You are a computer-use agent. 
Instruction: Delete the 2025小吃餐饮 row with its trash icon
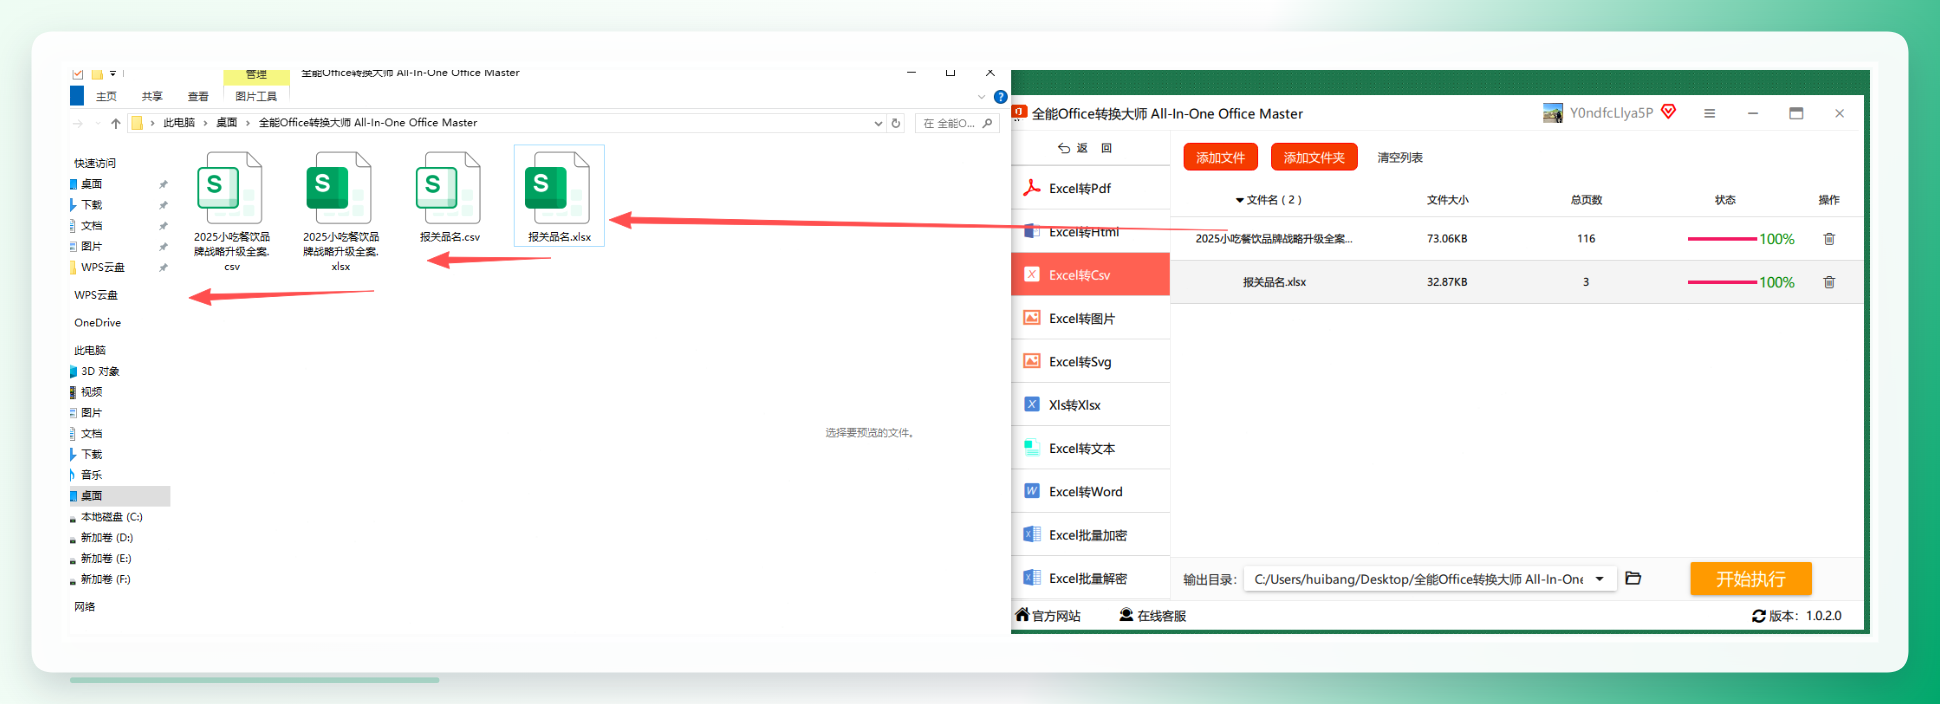coord(1829,239)
